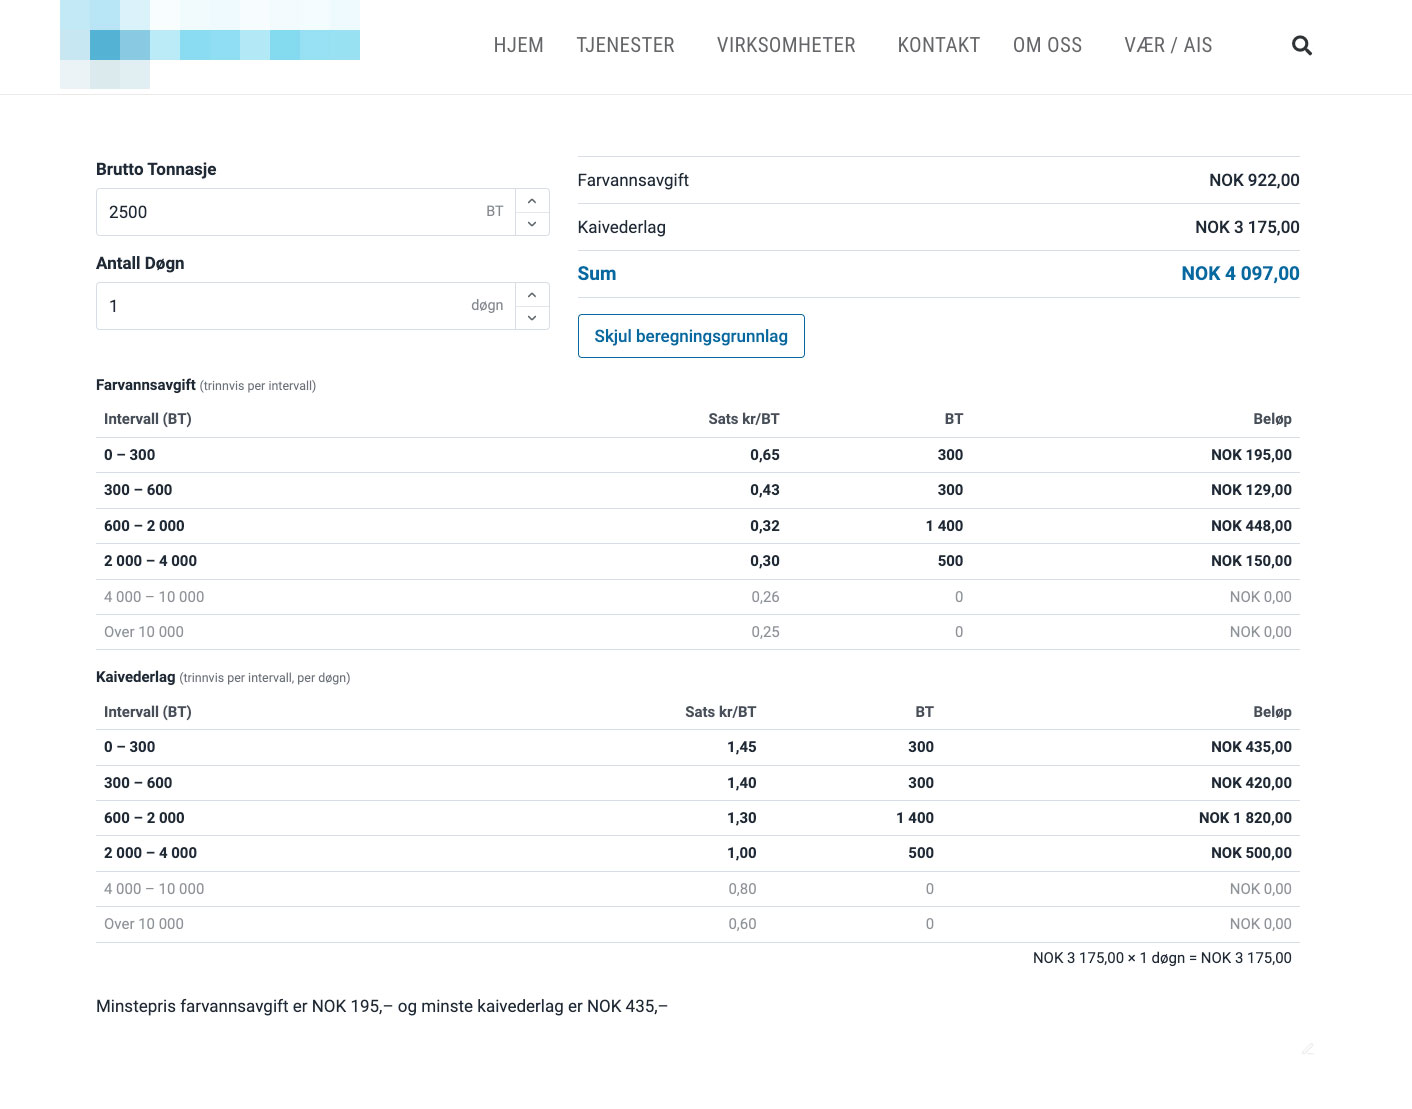
Task: Click the rate 0,80 in Kaivederlag table
Action: click(742, 889)
